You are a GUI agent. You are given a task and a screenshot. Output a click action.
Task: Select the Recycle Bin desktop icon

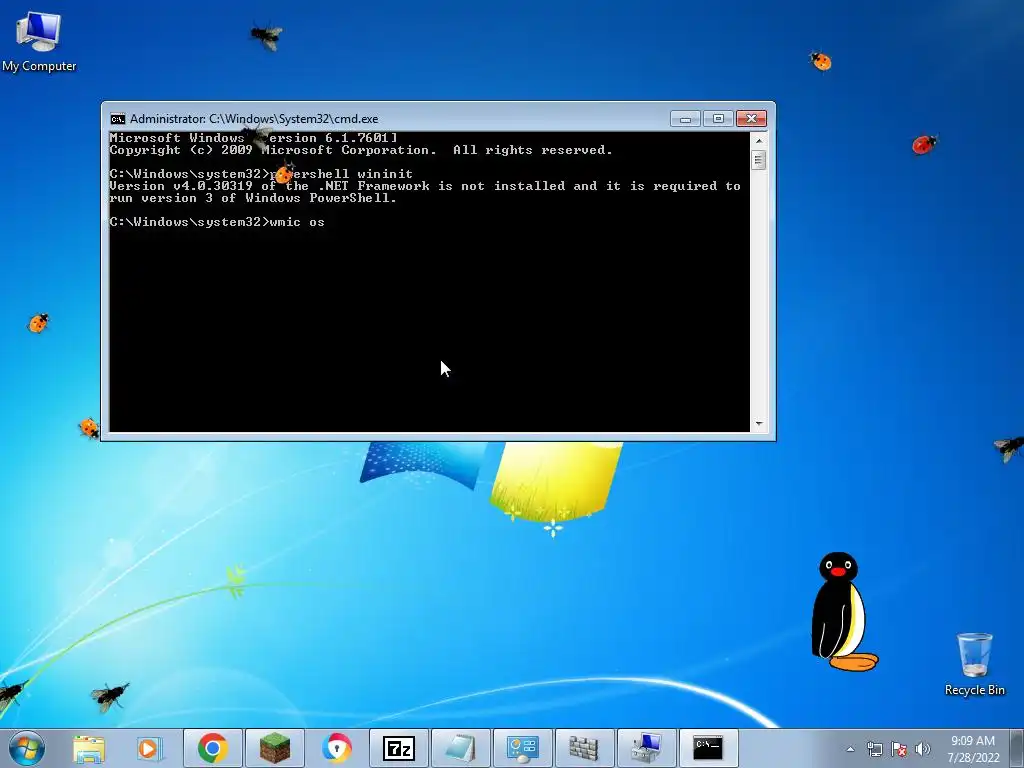pyautogui.click(x=974, y=664)
